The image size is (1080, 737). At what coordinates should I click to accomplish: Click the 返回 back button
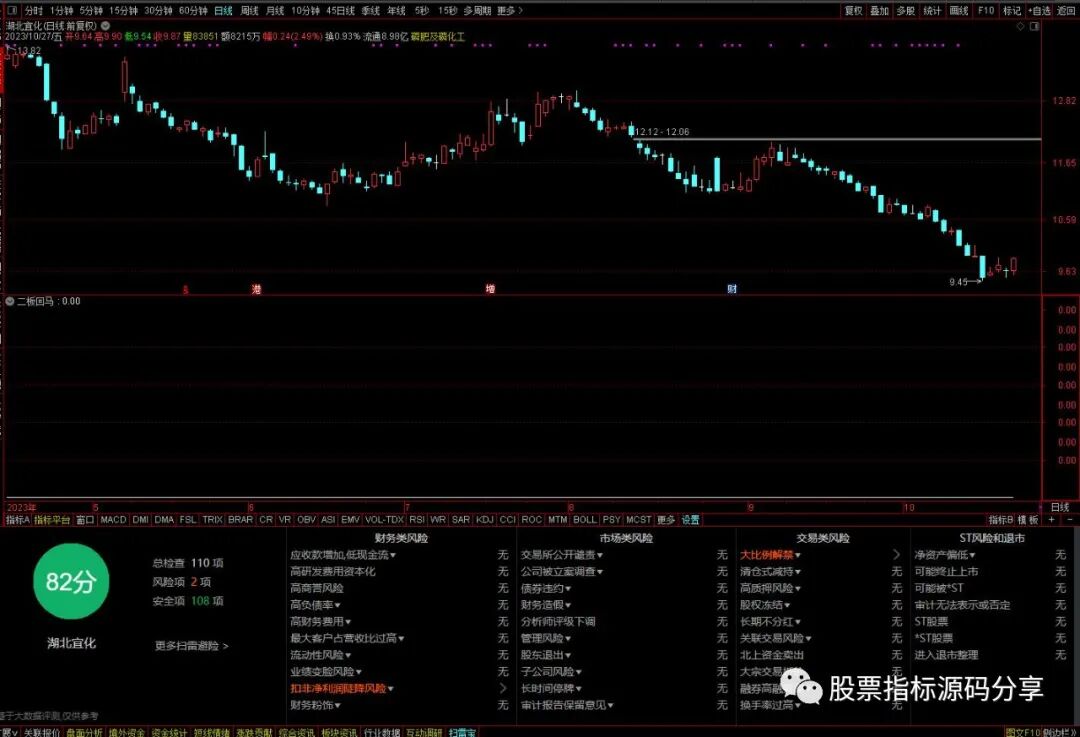click(x=1066, y=10)
